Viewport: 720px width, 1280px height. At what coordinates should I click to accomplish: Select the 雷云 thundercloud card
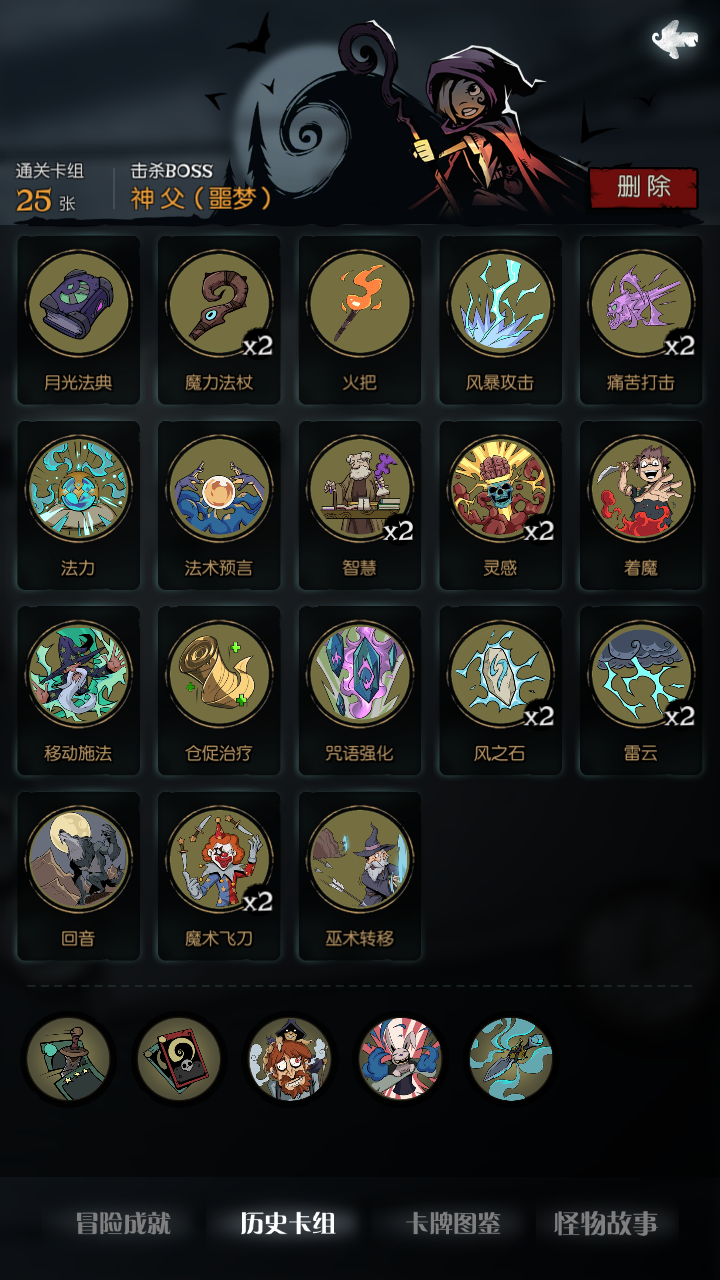pyautogui.click(x=641, y=674)
